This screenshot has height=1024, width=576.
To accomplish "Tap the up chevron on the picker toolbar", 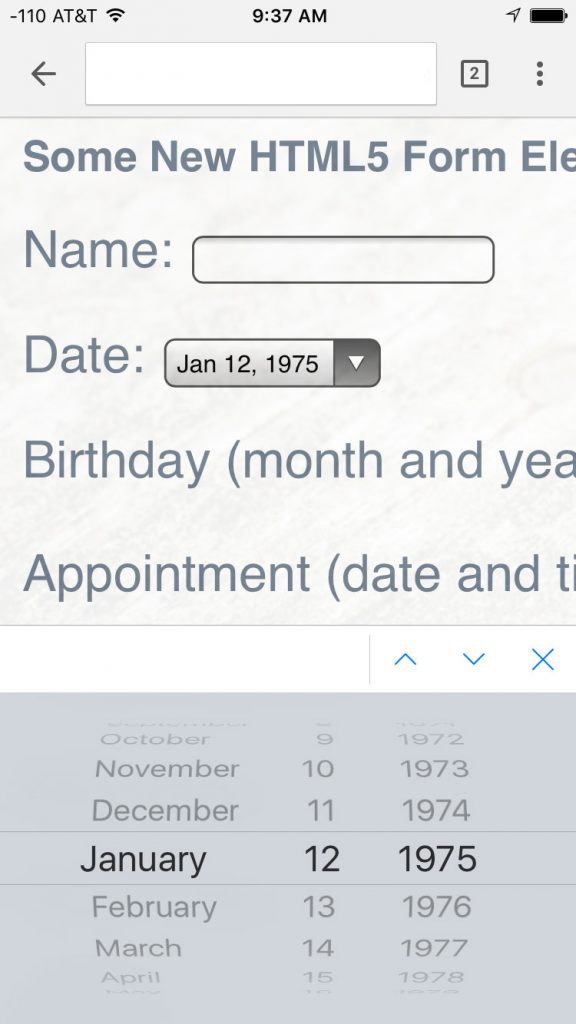I will [x=405, y=659].
